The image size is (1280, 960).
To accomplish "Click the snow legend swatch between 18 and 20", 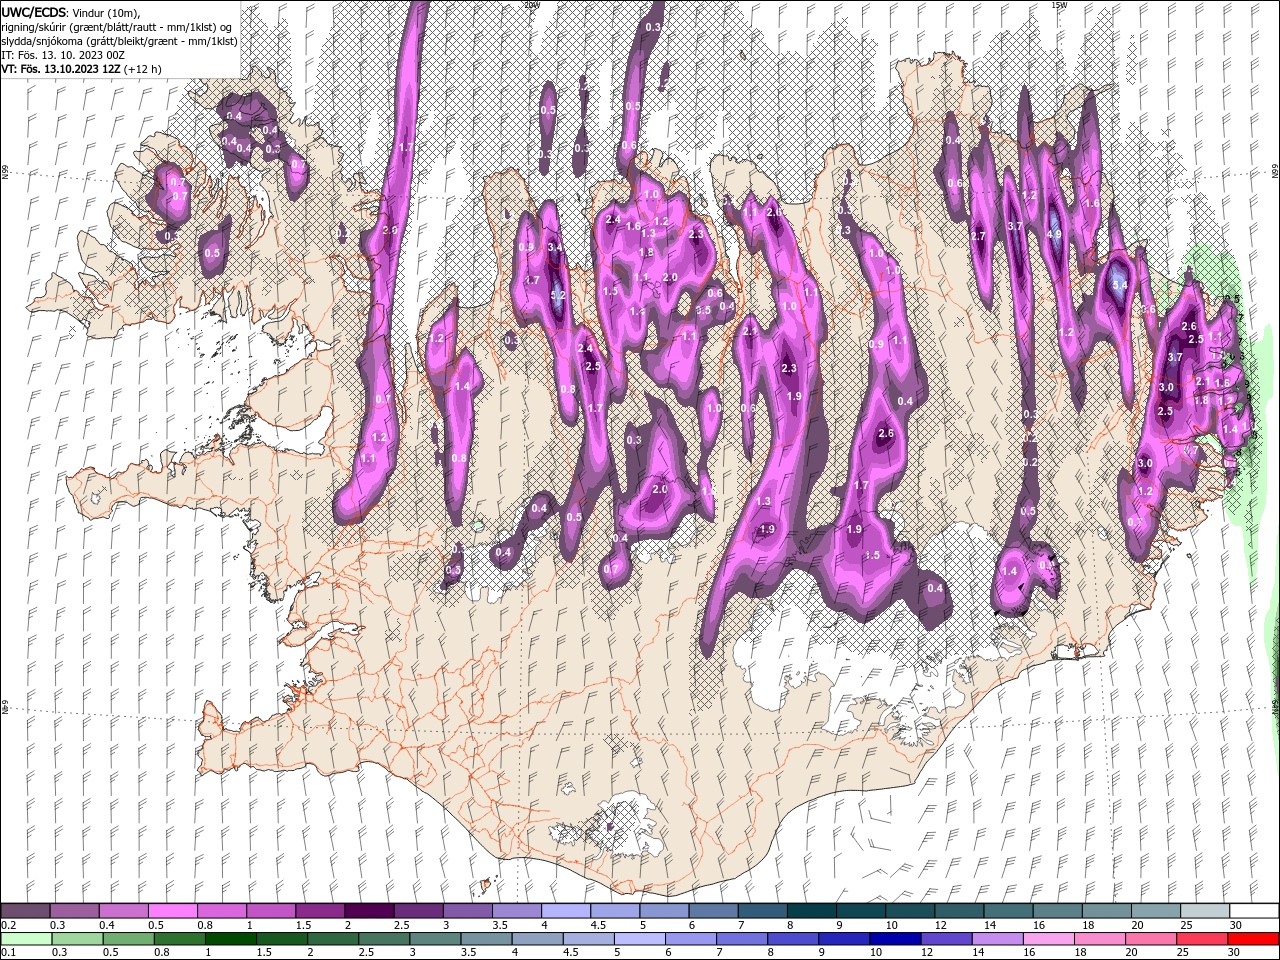I will coord(1106,911).
